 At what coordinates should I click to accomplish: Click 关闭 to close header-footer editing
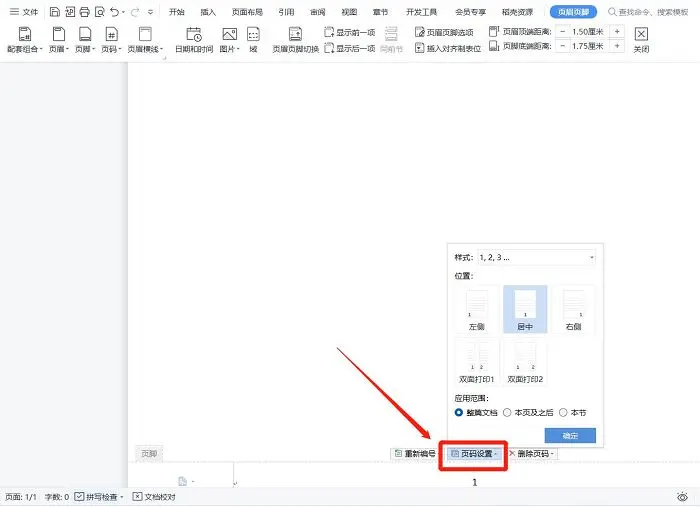[x=641, y=40]
